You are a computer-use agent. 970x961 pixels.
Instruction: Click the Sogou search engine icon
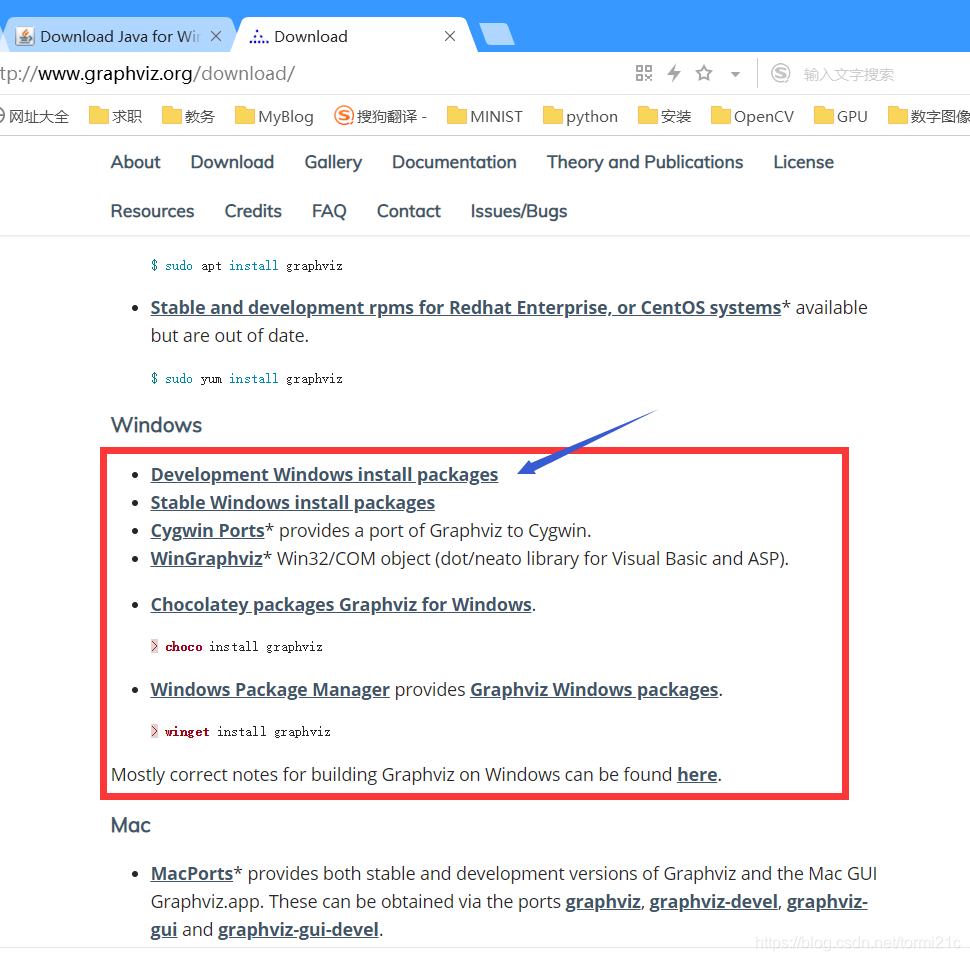[x=780, y=73]
